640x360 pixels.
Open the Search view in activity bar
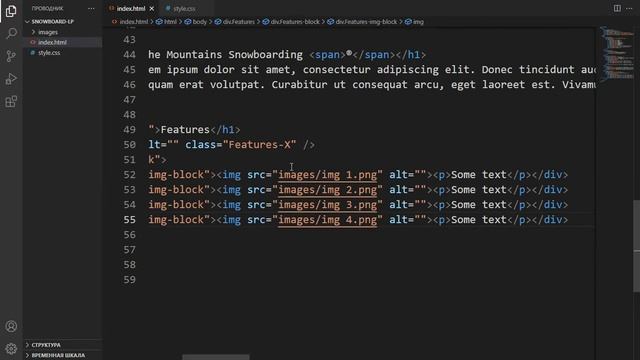(x=11, y=33)
